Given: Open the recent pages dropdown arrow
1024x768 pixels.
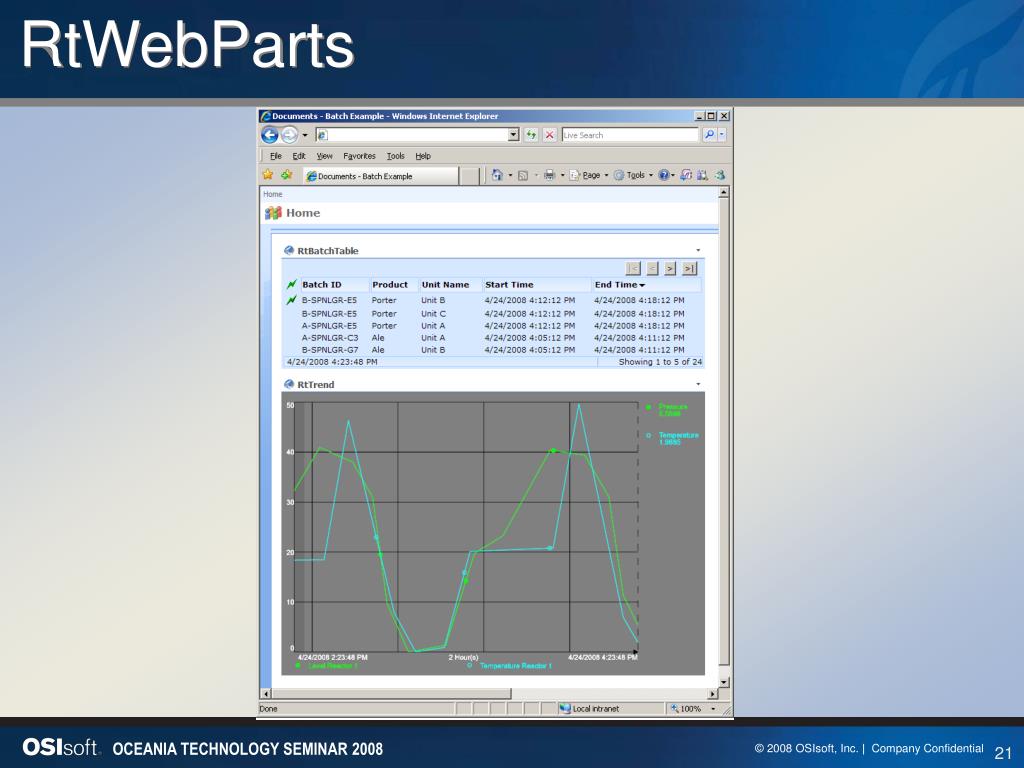Looking at the screenshot, I should (305, 135).
